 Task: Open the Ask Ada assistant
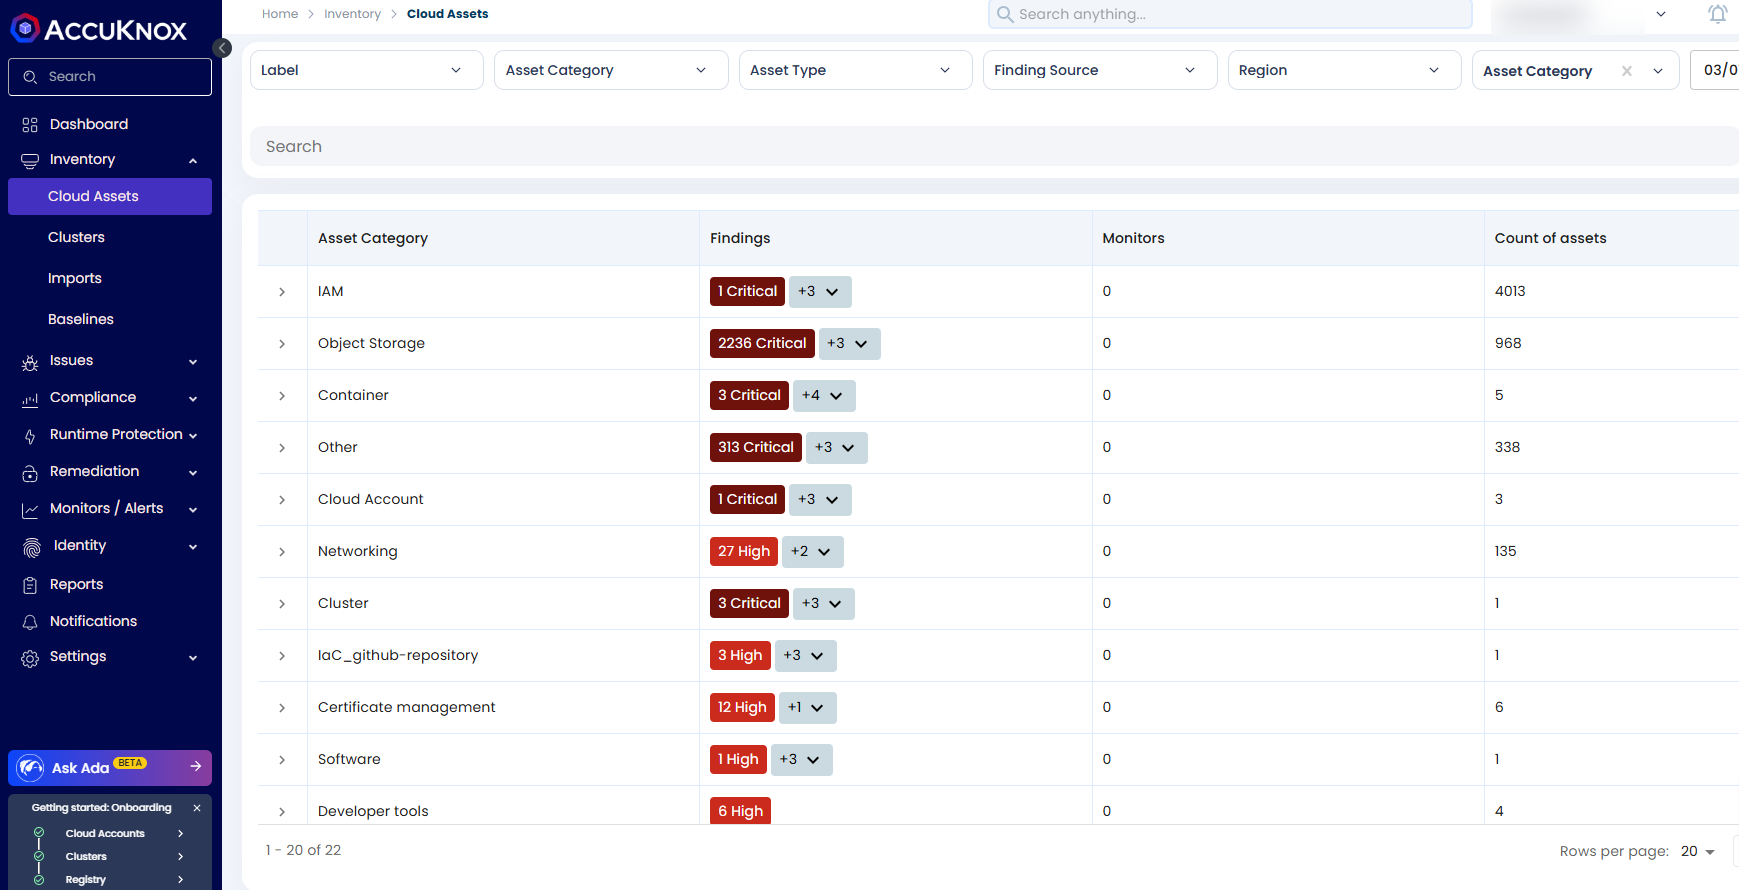110,768
